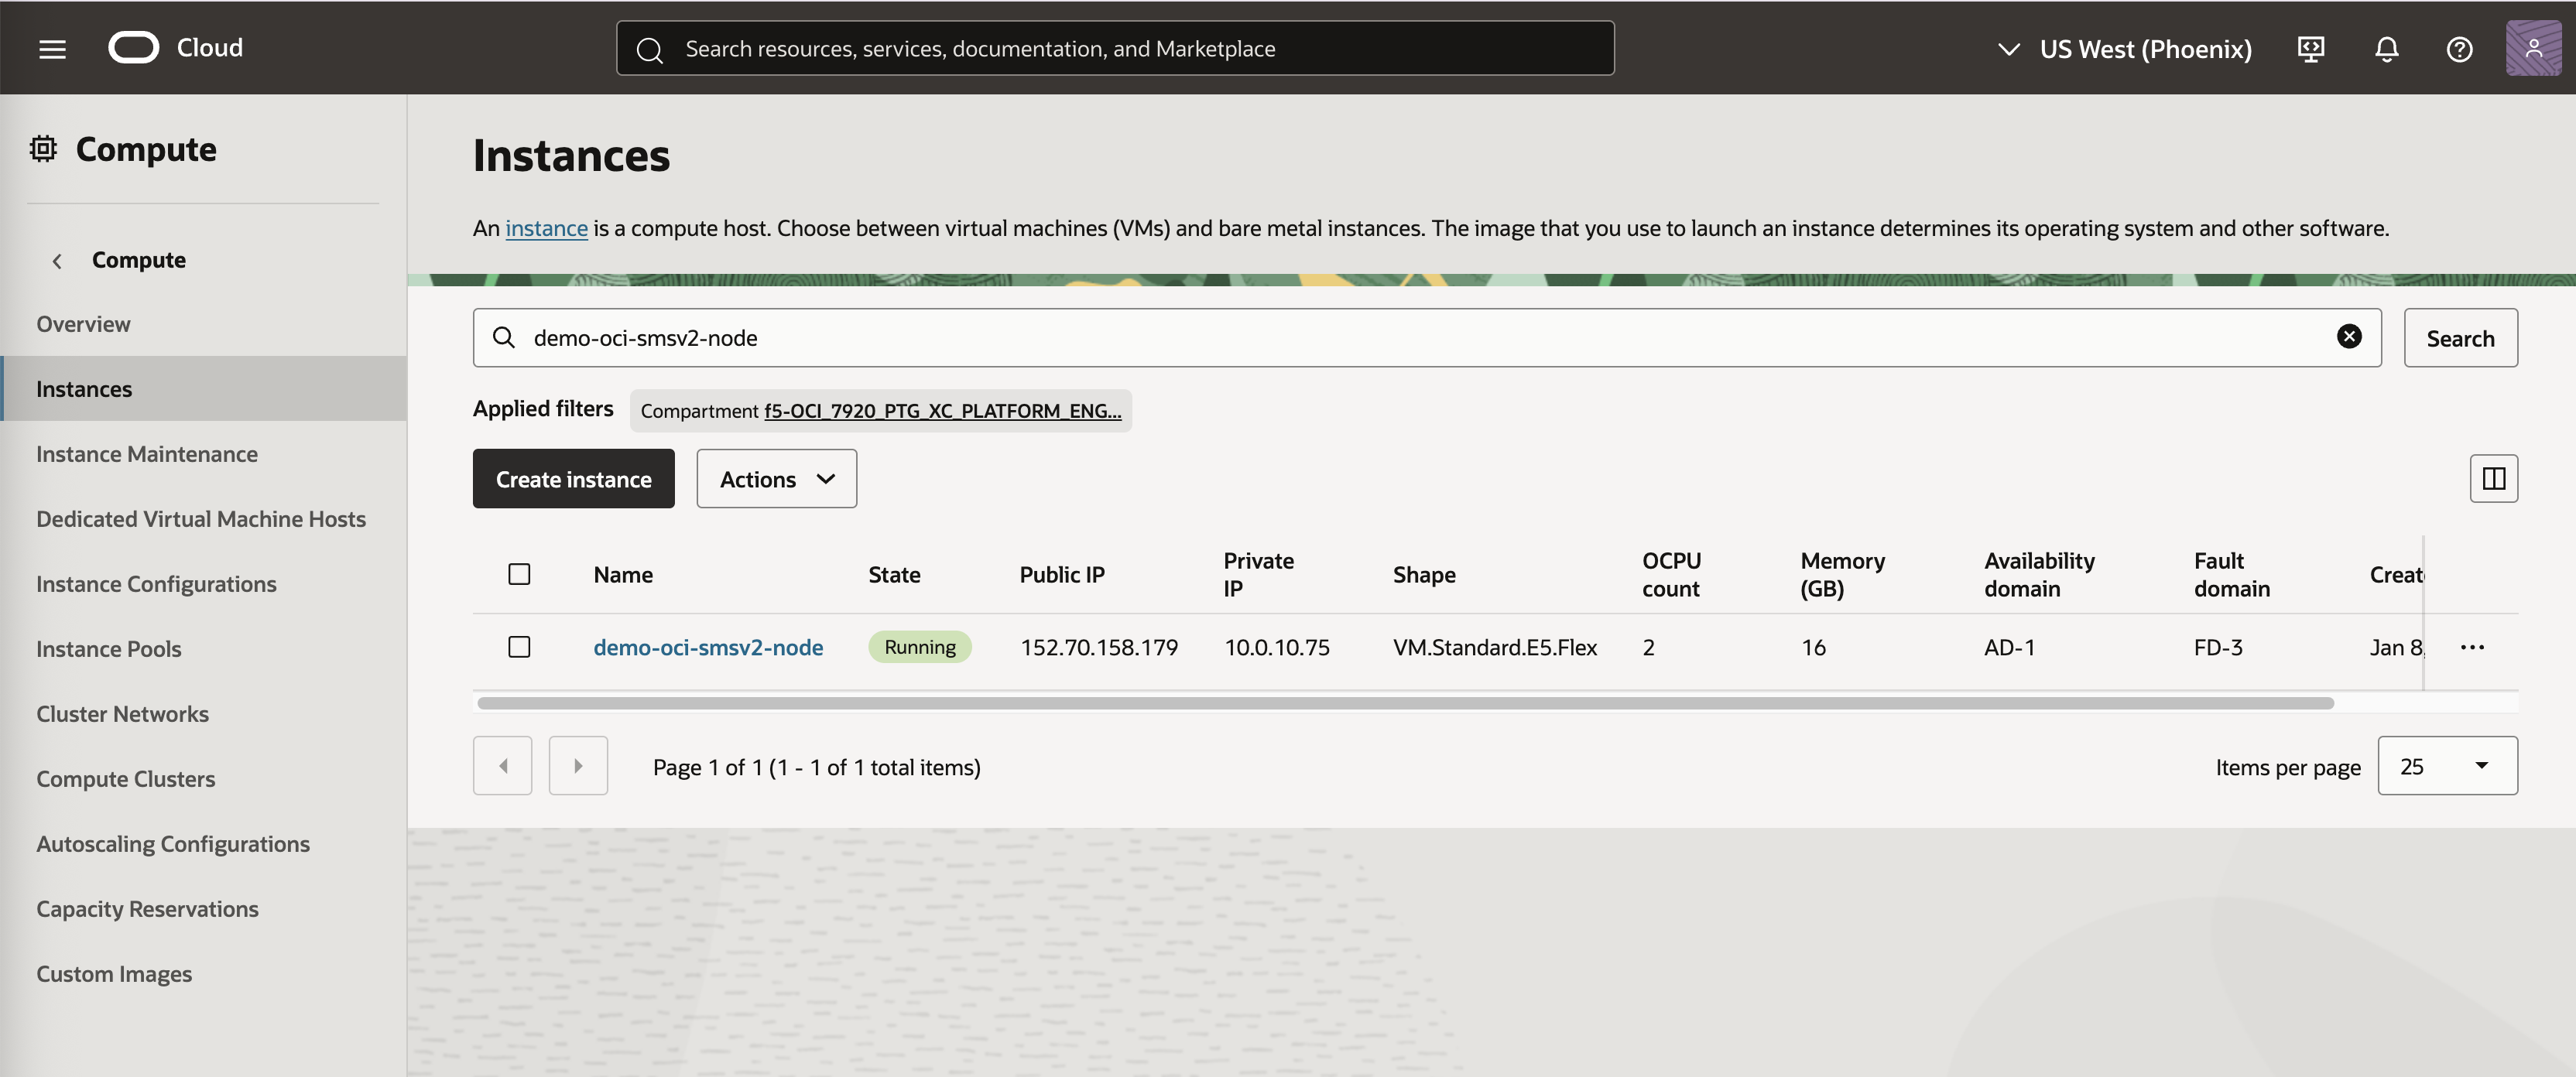This screenshot has width=2576, height=1077.
Task: Check the select-all instances checkbox
Action: 519,573
